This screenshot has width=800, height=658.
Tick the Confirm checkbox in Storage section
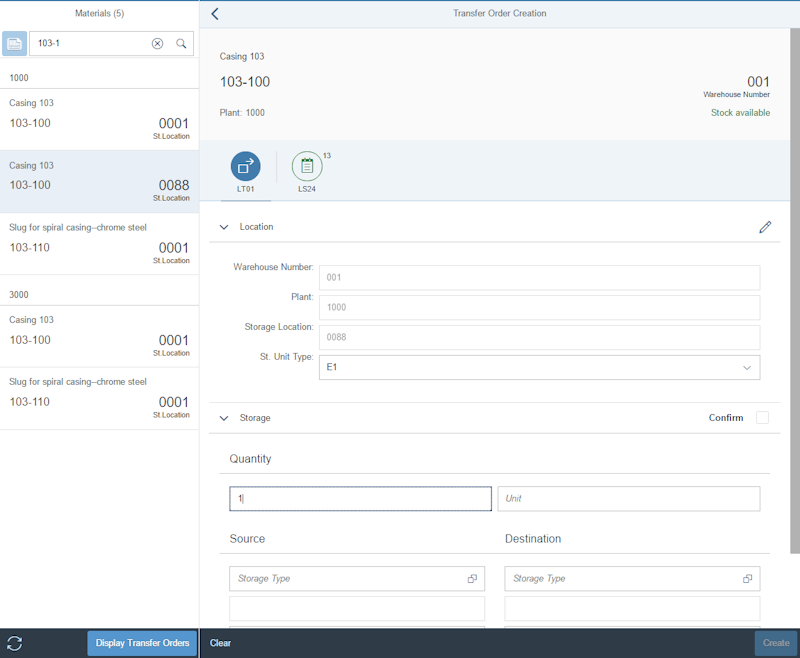coord(763,418)
